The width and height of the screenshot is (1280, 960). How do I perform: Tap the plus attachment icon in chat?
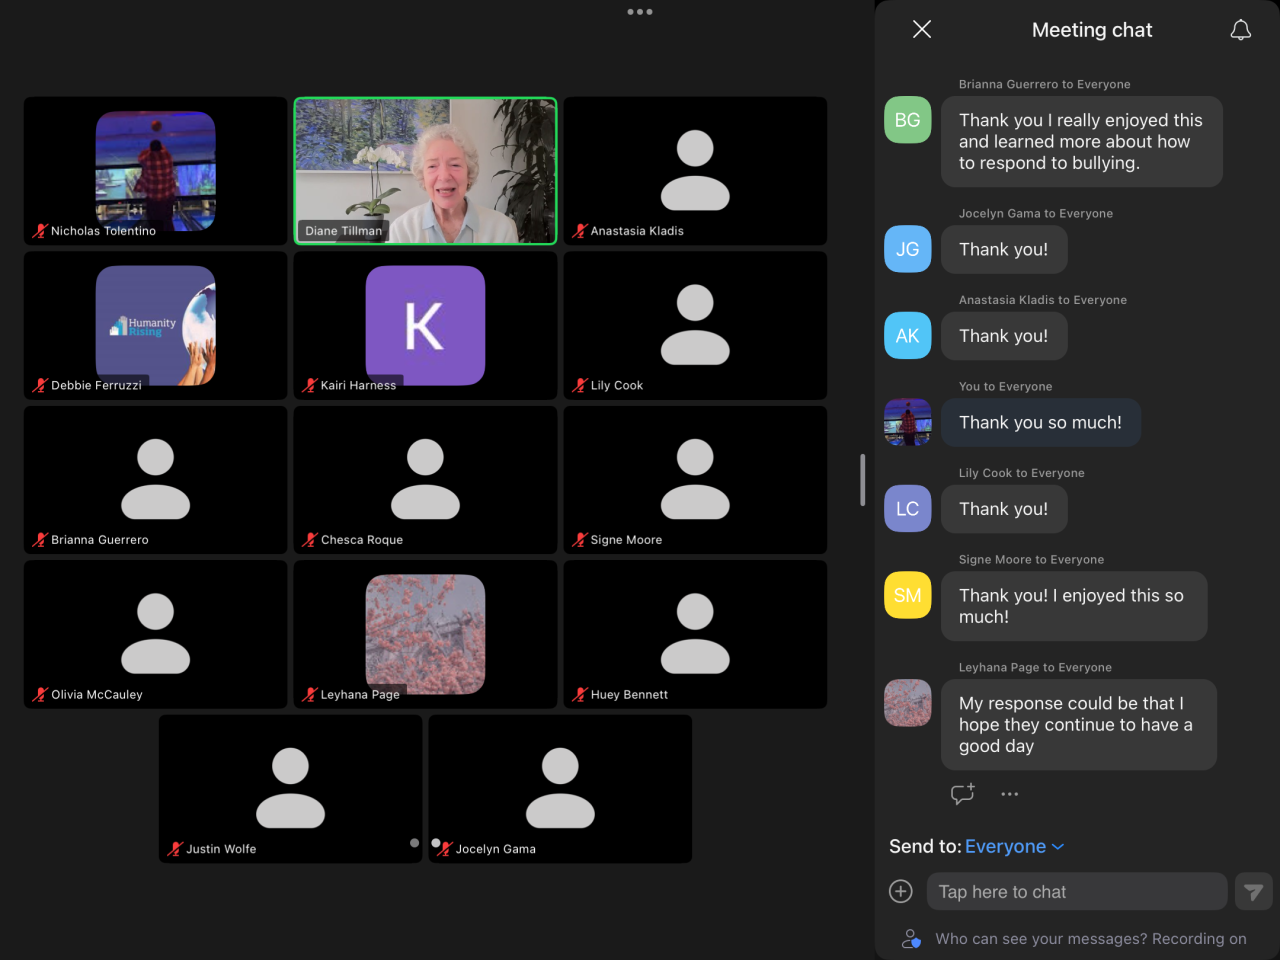point(901,891)
